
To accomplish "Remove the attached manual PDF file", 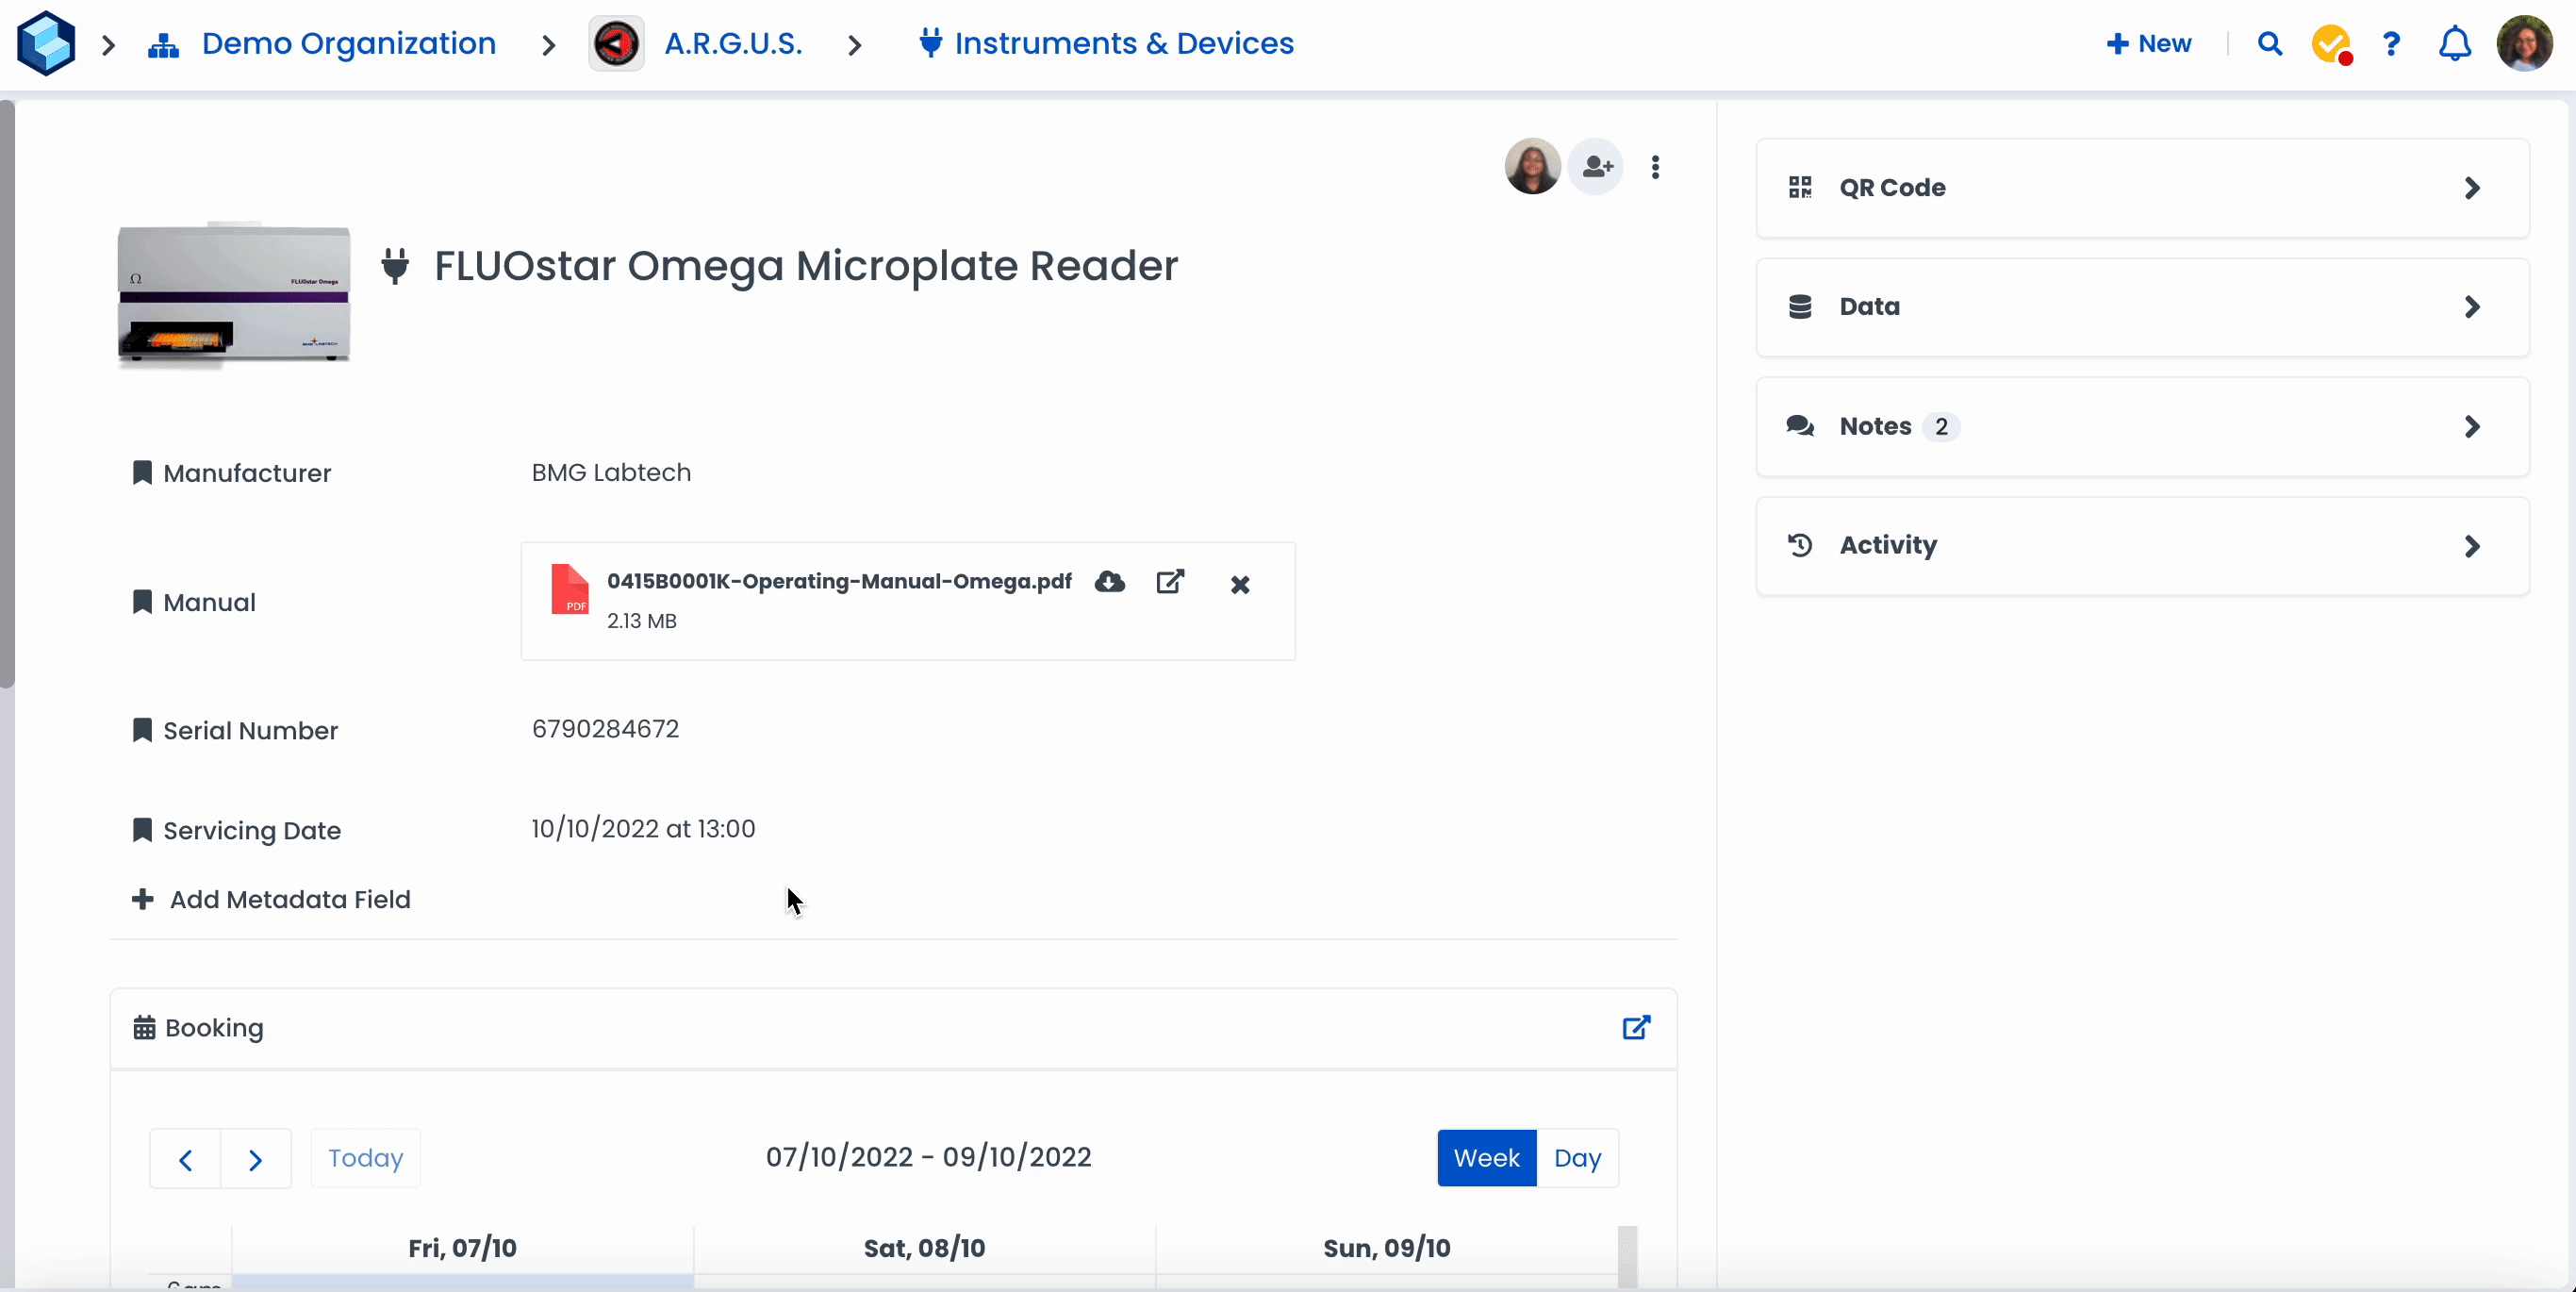I will 1239,584.
